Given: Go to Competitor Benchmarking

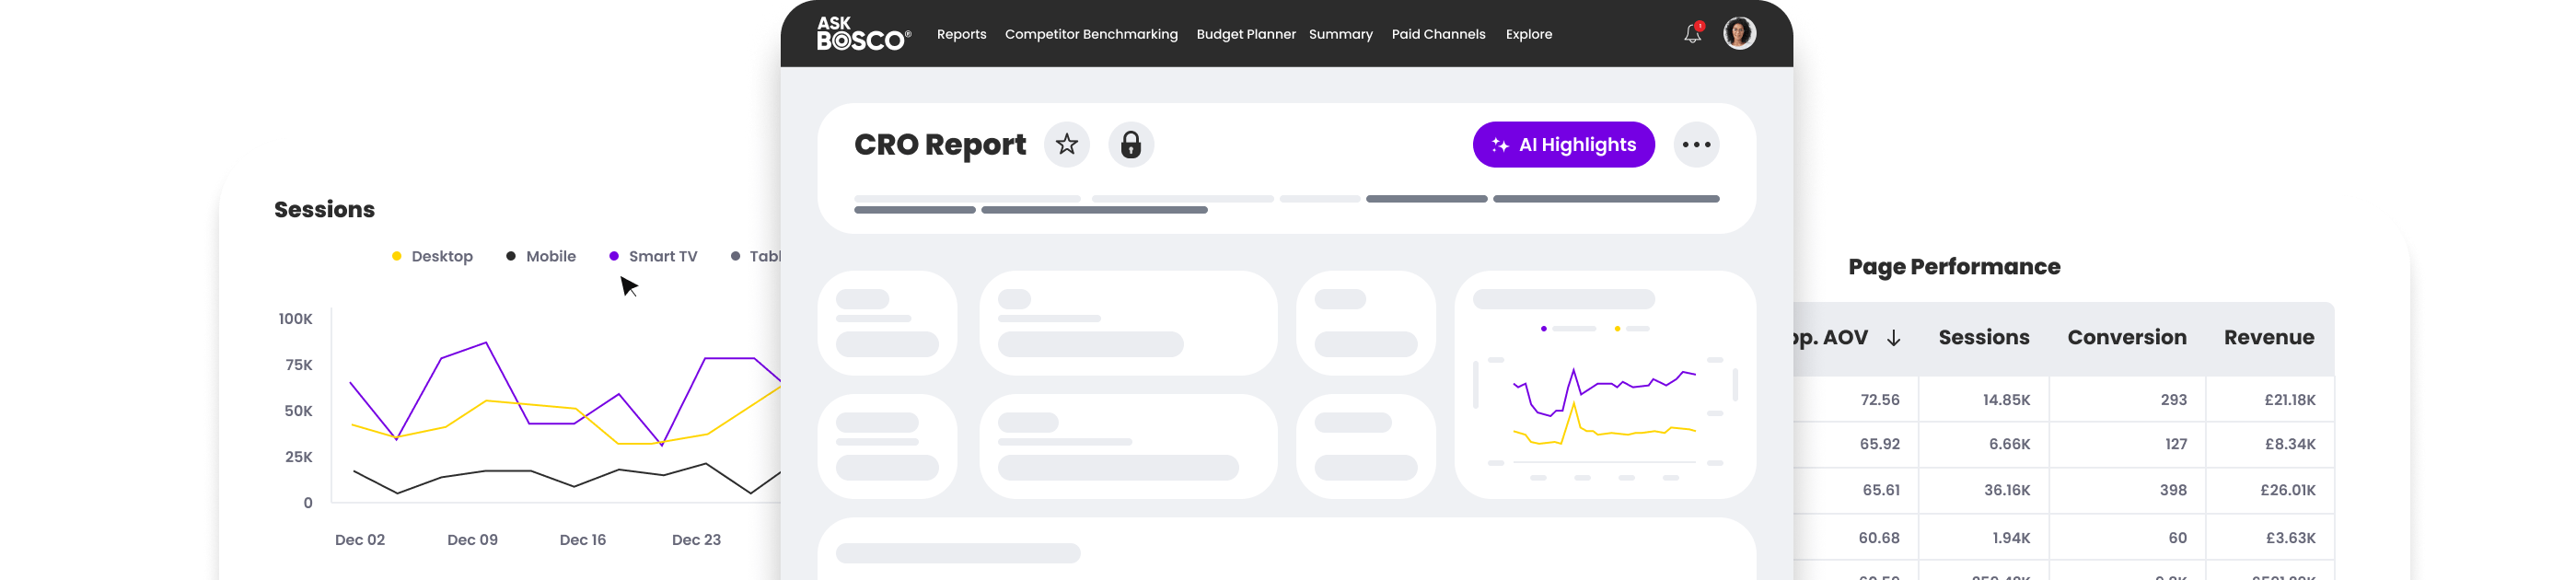Looking at the screenshot, I should (1091, 34).
